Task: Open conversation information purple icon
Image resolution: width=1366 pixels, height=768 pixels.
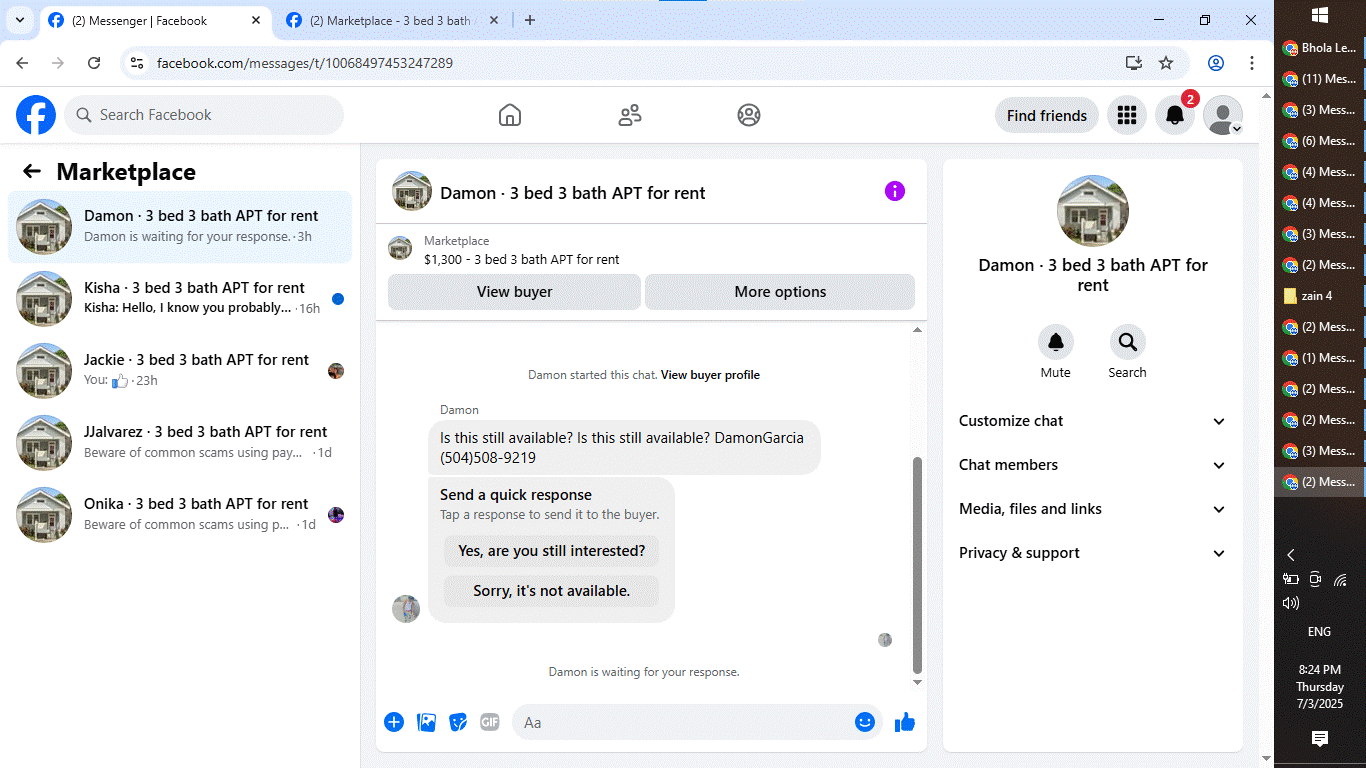Action: click(x=895, y=191)
